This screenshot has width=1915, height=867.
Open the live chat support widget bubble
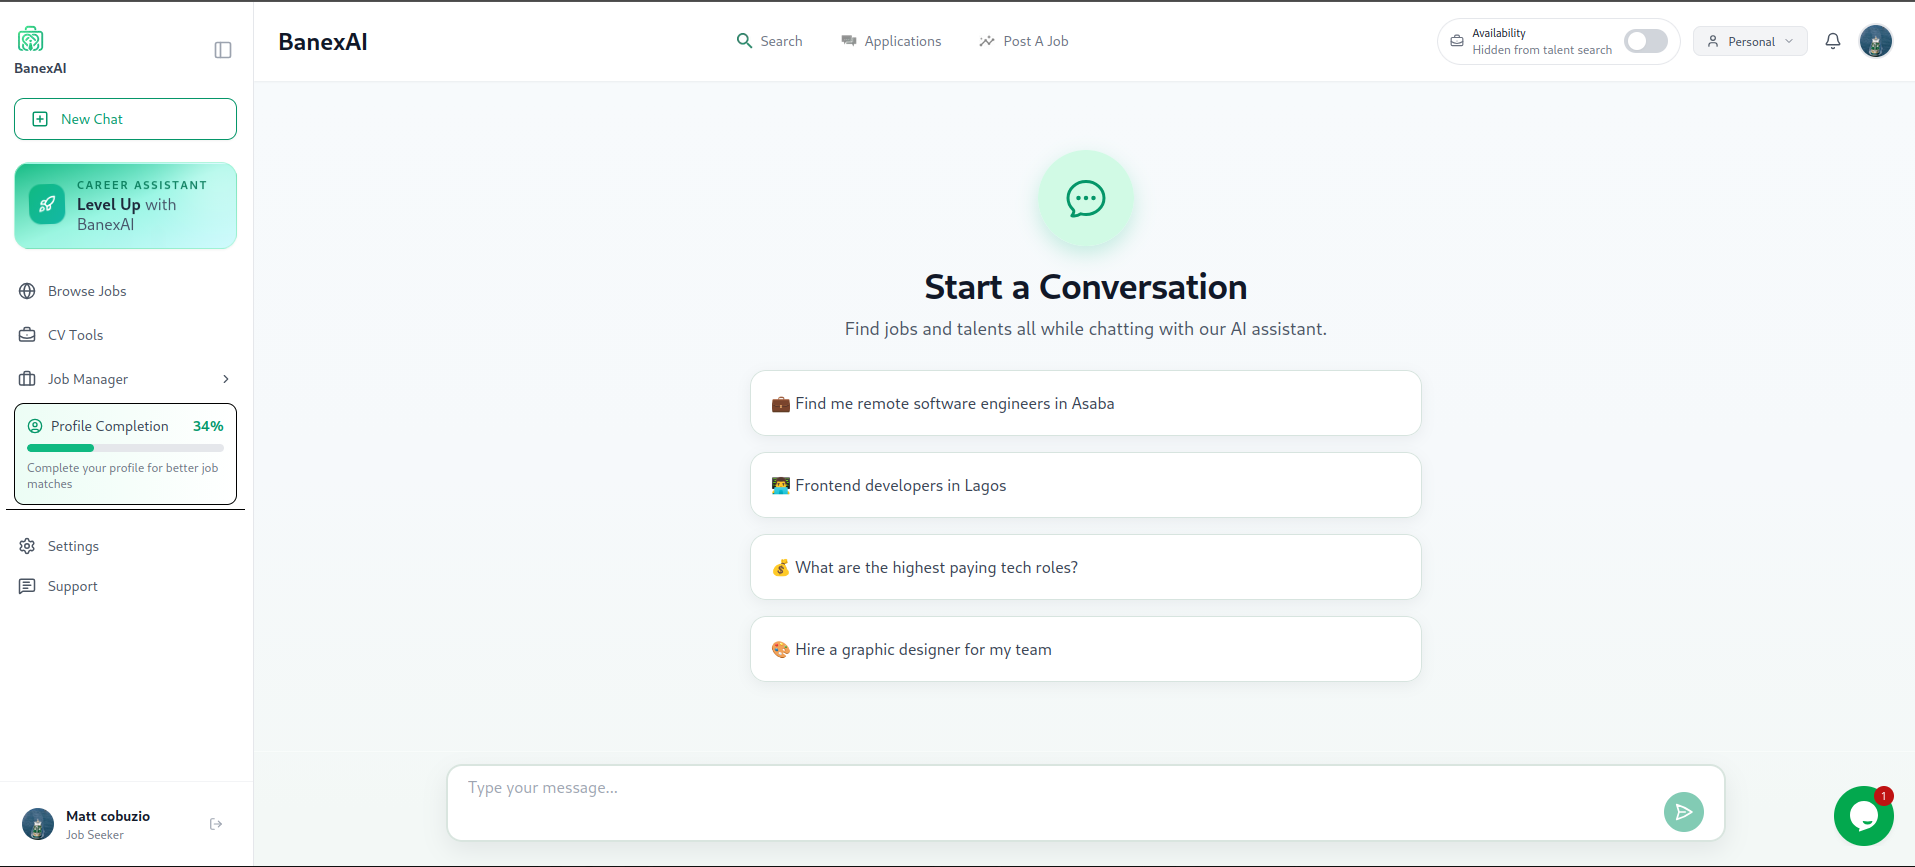1864,816
